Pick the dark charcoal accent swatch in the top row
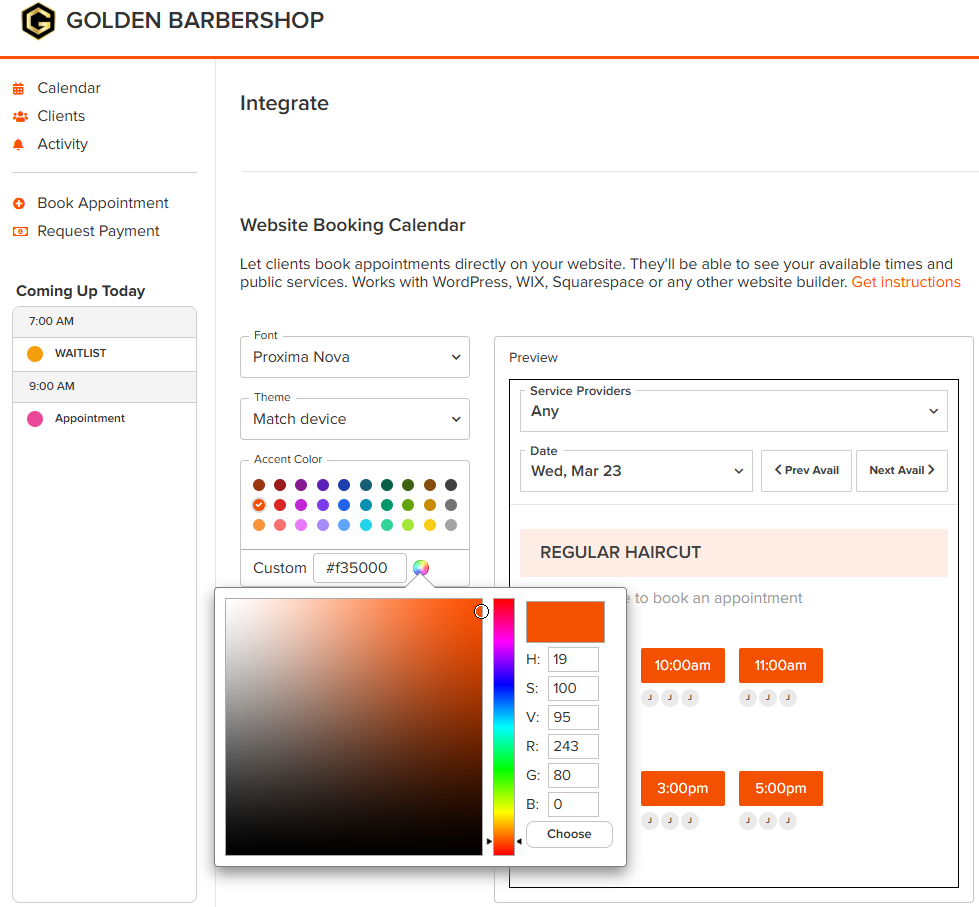979x907 pixels. point(451,485)
